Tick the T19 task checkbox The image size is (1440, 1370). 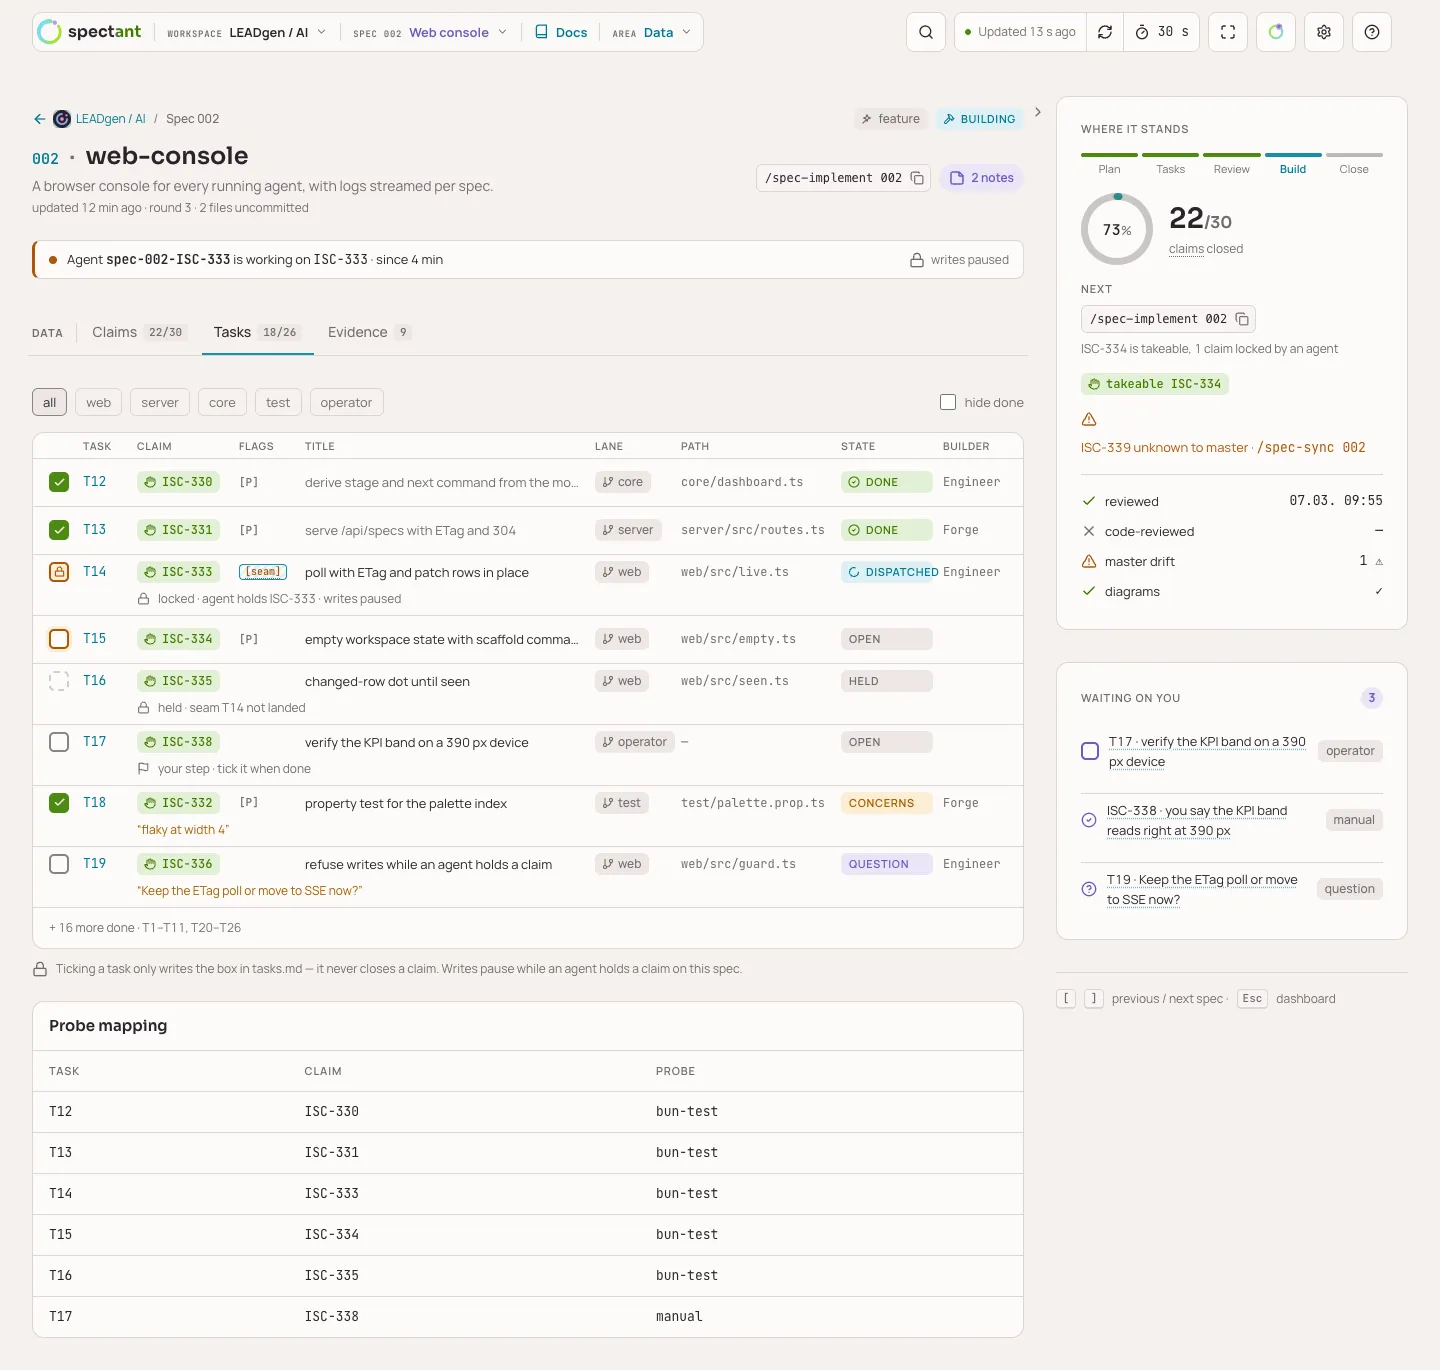[59, 864]
